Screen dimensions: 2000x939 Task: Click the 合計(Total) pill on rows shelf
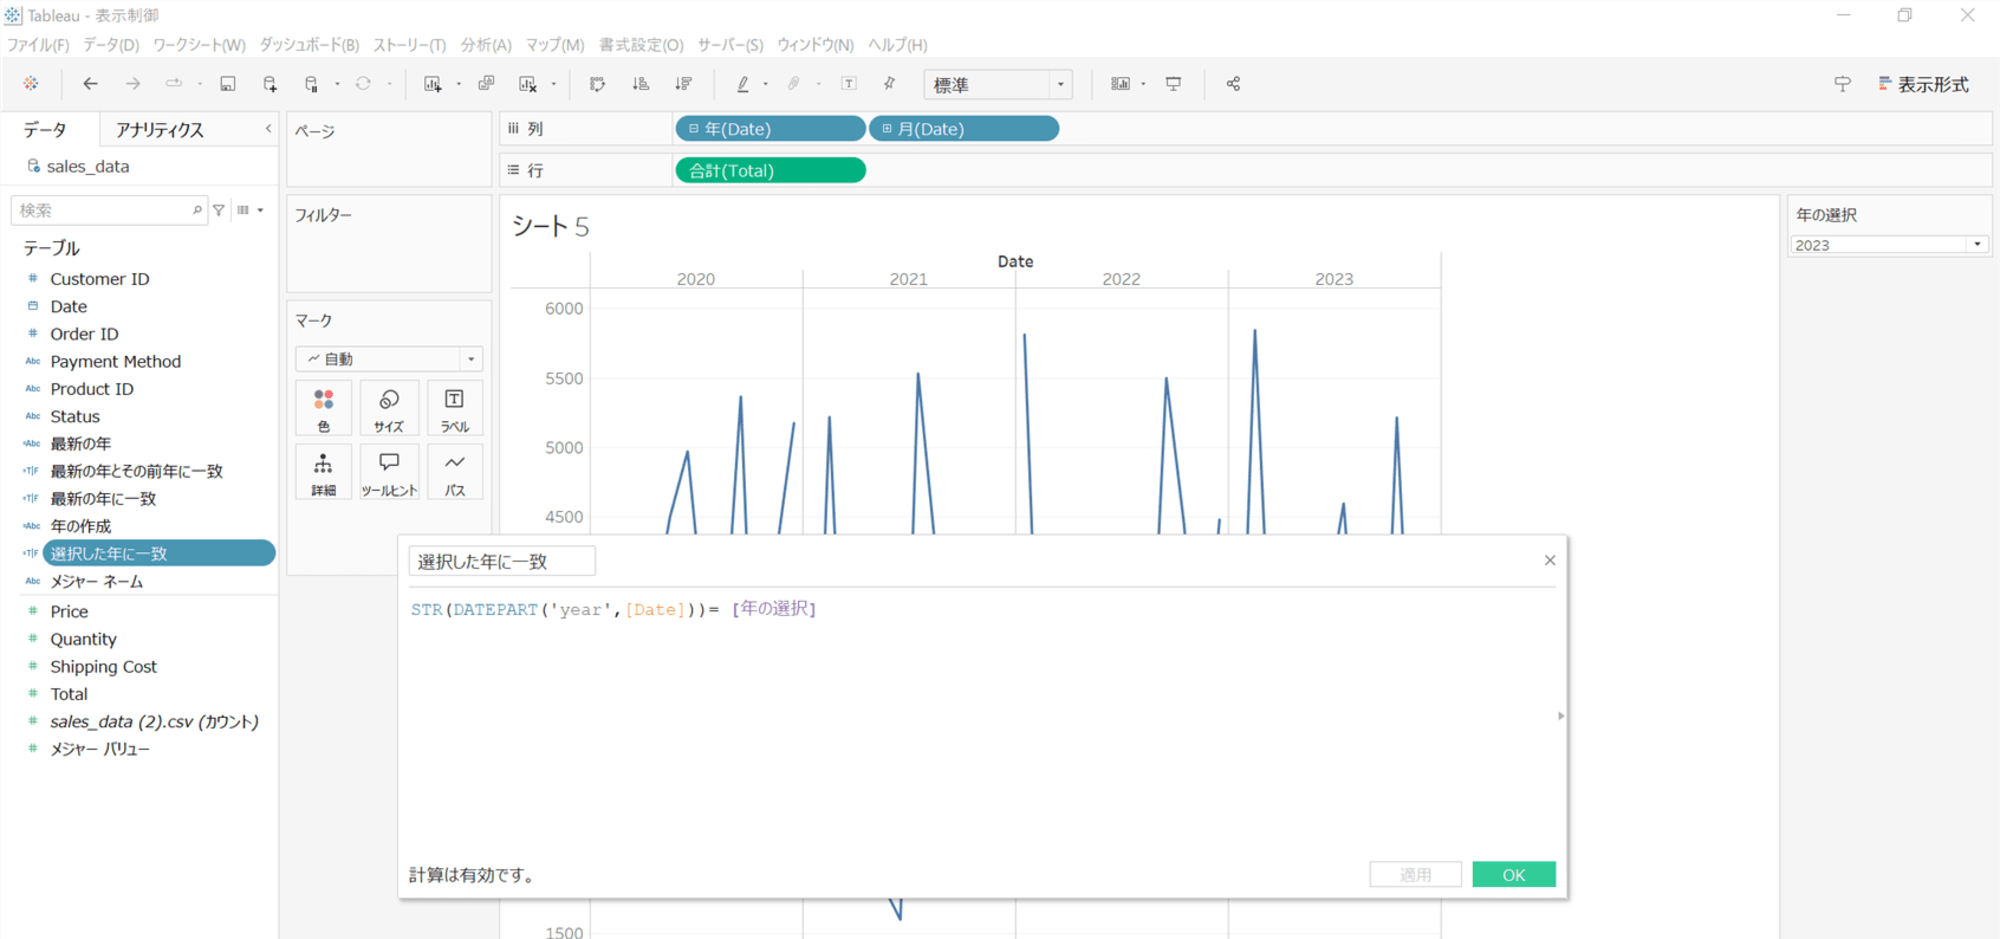770,171
